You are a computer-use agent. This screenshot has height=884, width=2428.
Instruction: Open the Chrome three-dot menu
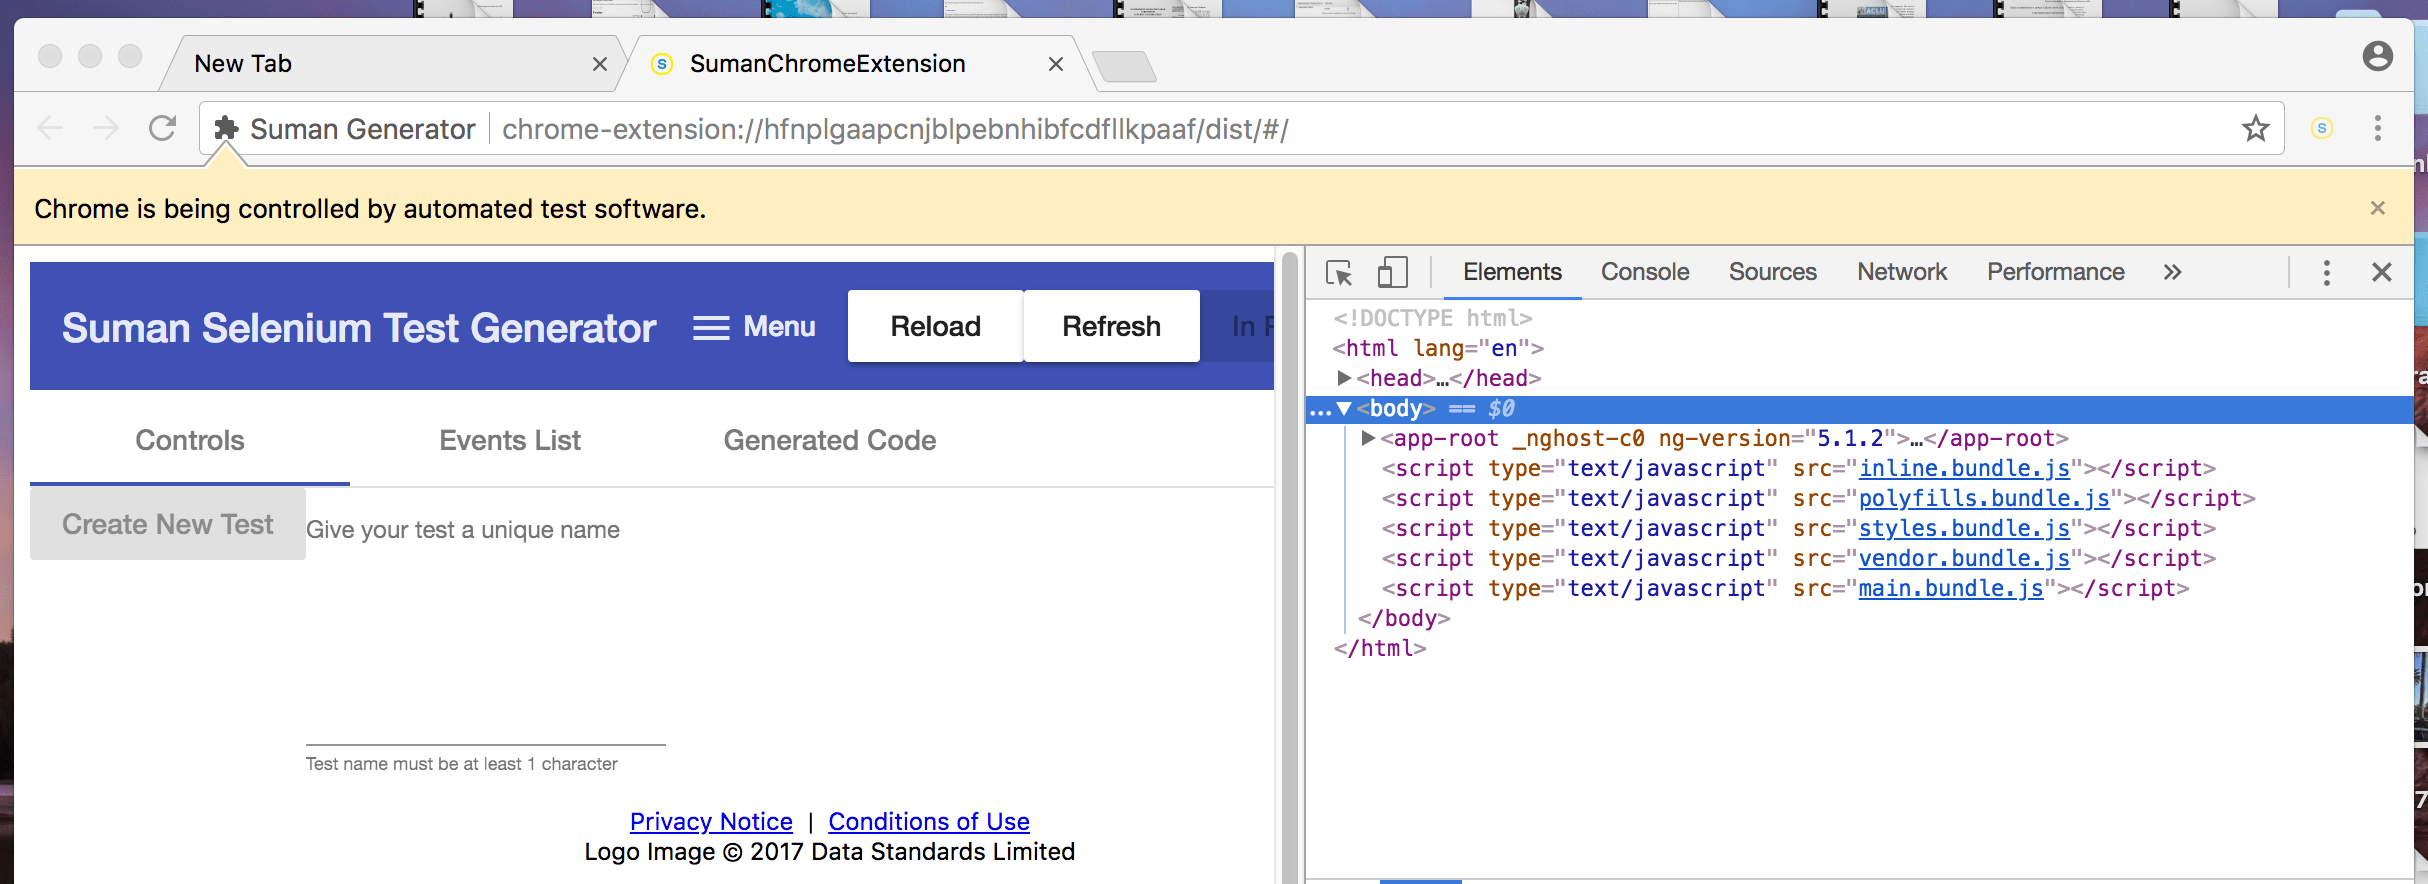pyautogui.click(x=2378, y=128)
